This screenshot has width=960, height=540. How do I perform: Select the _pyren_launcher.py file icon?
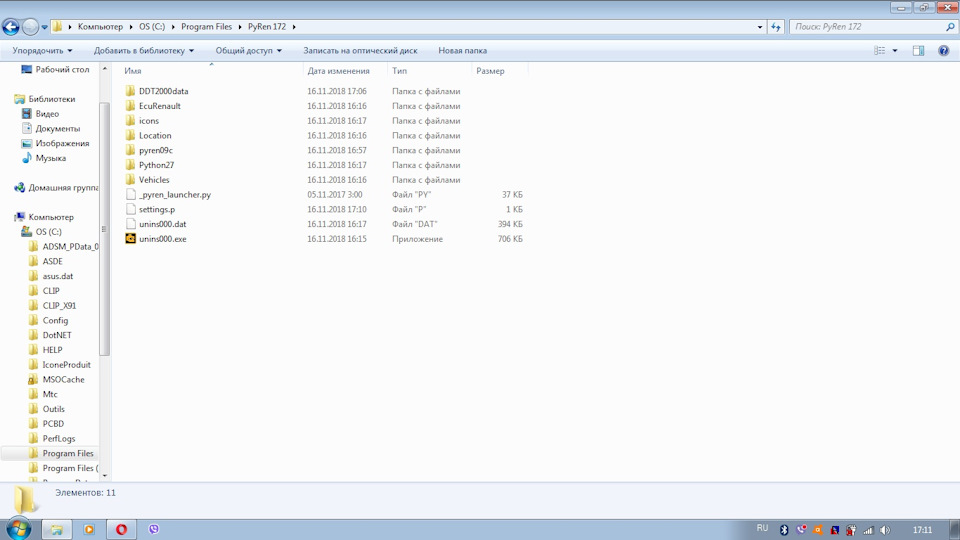pos(130,195)
